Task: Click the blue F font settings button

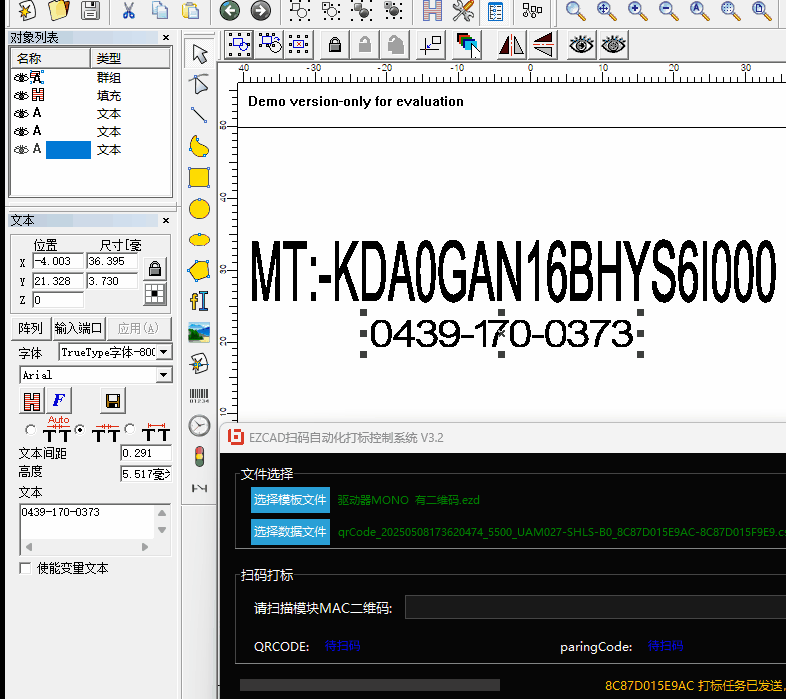Action: point(59,401)
